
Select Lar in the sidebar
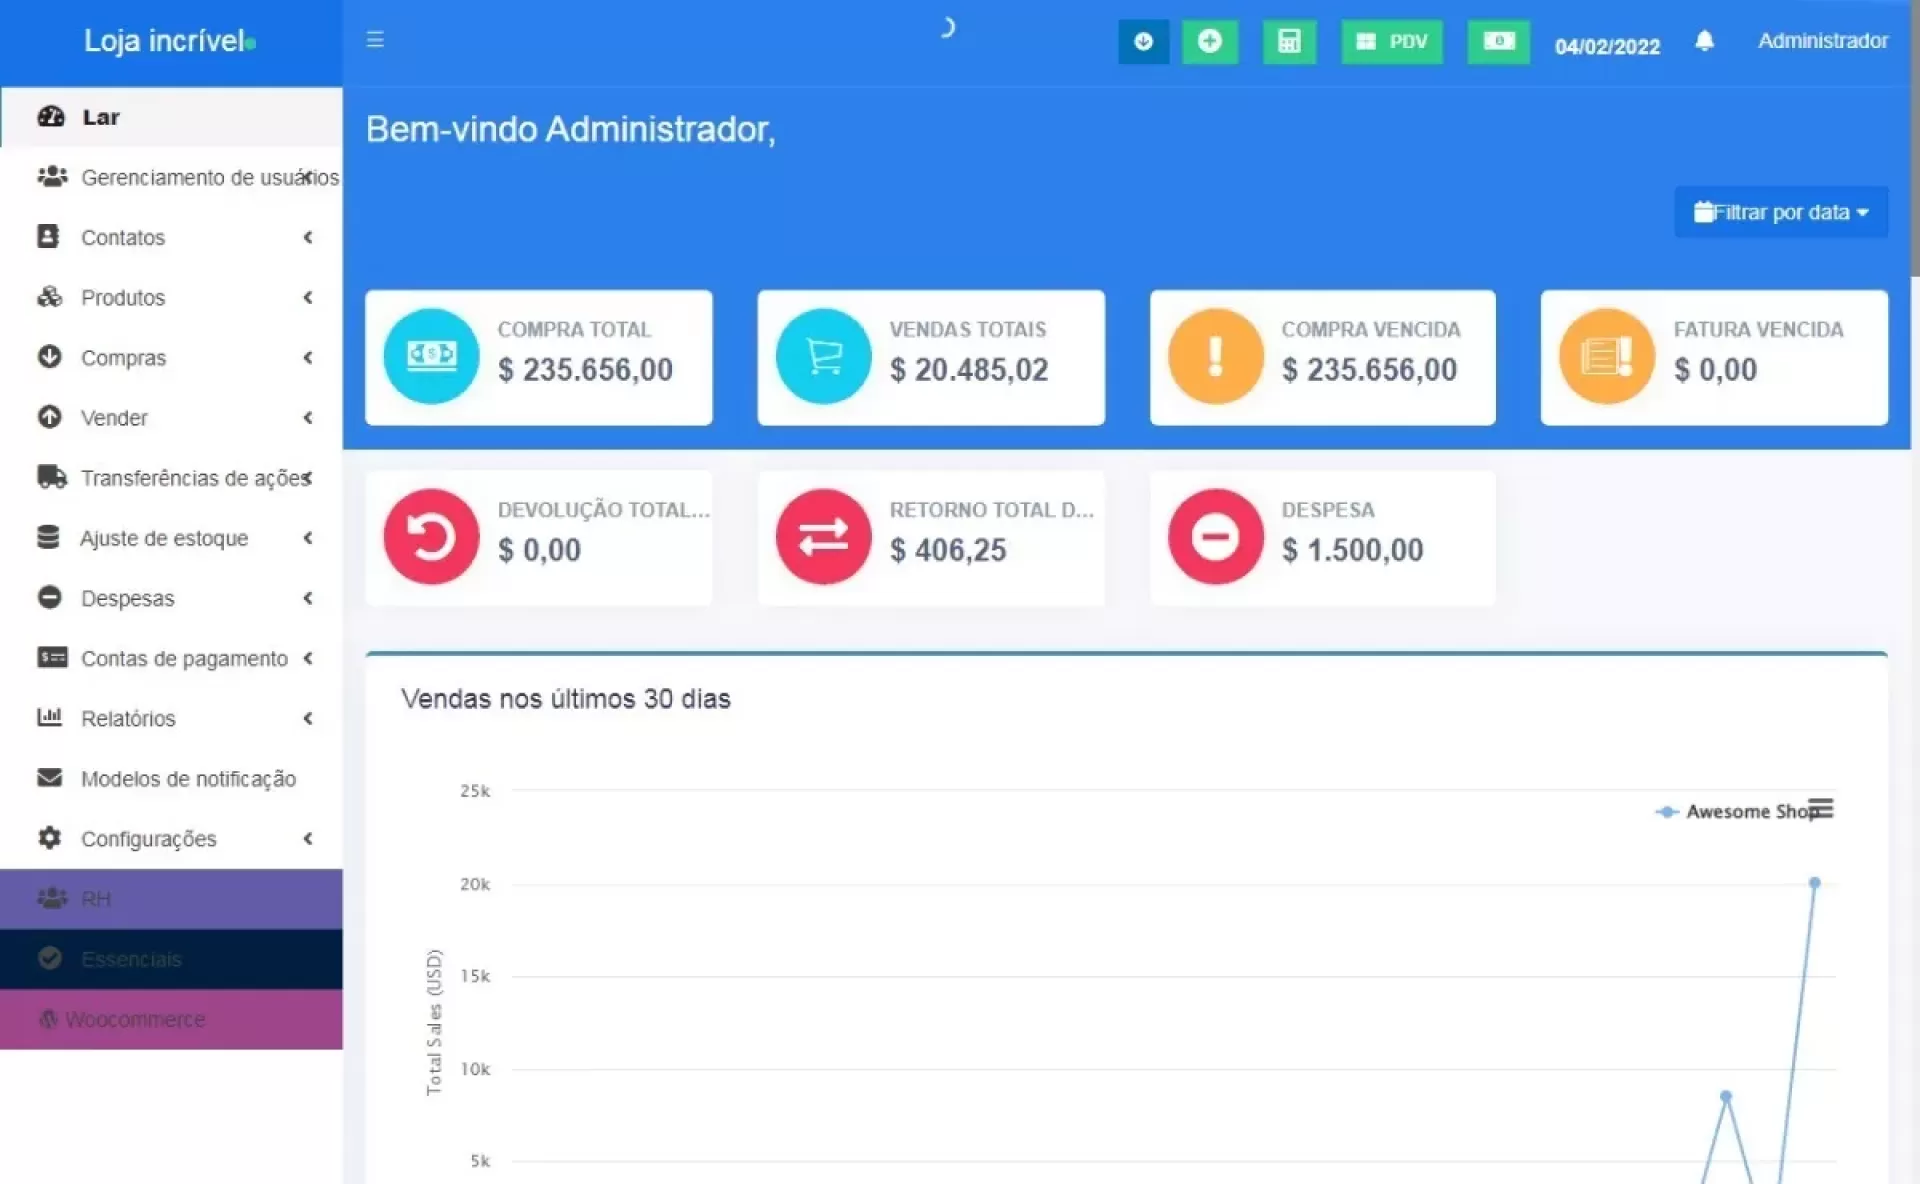[100, 117]
